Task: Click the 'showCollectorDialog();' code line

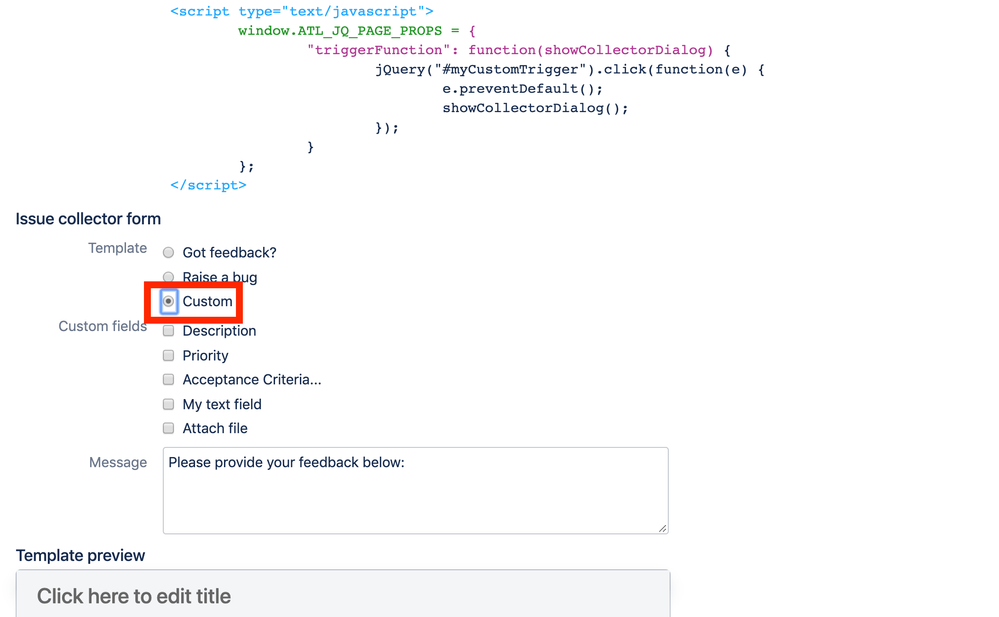Action: pyautogui.click(x=535, y=108)
